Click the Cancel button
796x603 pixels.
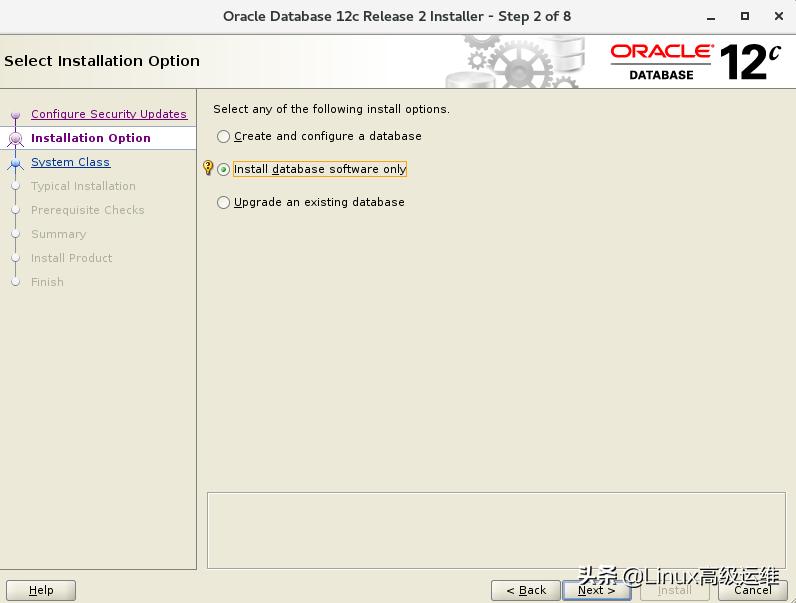pyautogui.click(x=753, y=590)
